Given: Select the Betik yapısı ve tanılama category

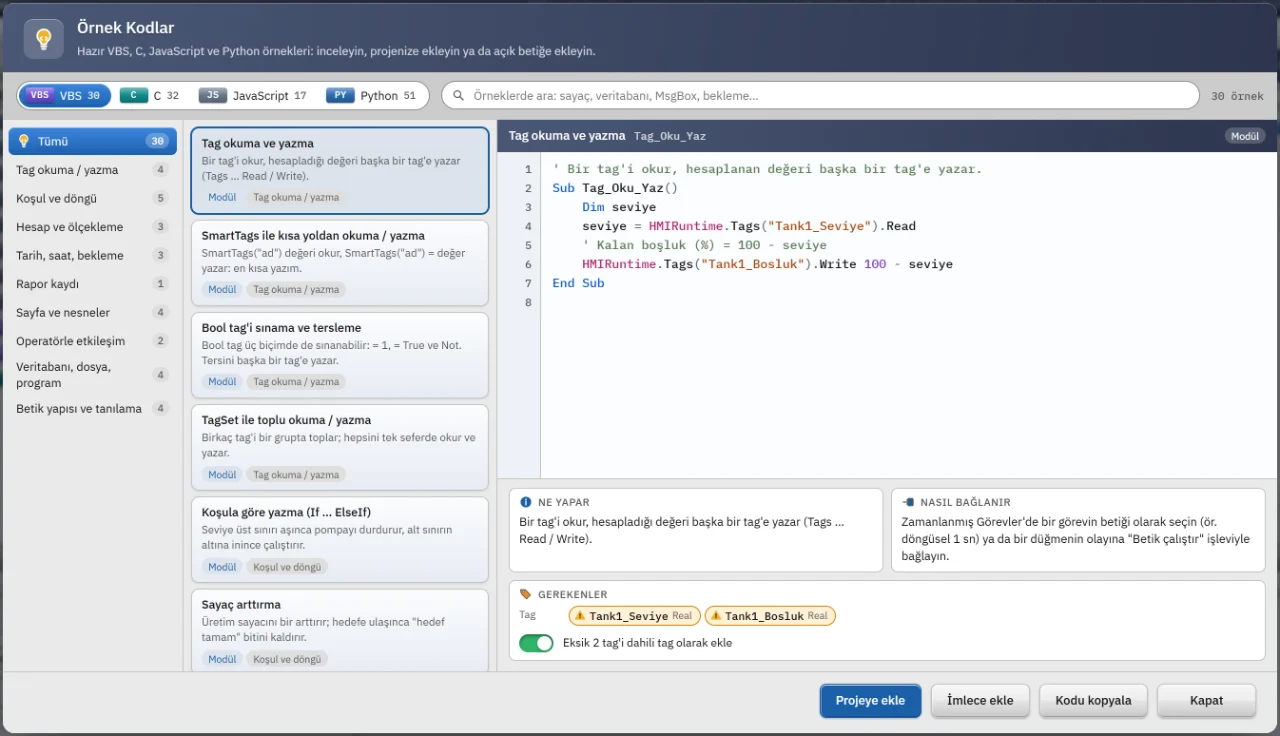Looking at the screenshot, I should [93, 408].
